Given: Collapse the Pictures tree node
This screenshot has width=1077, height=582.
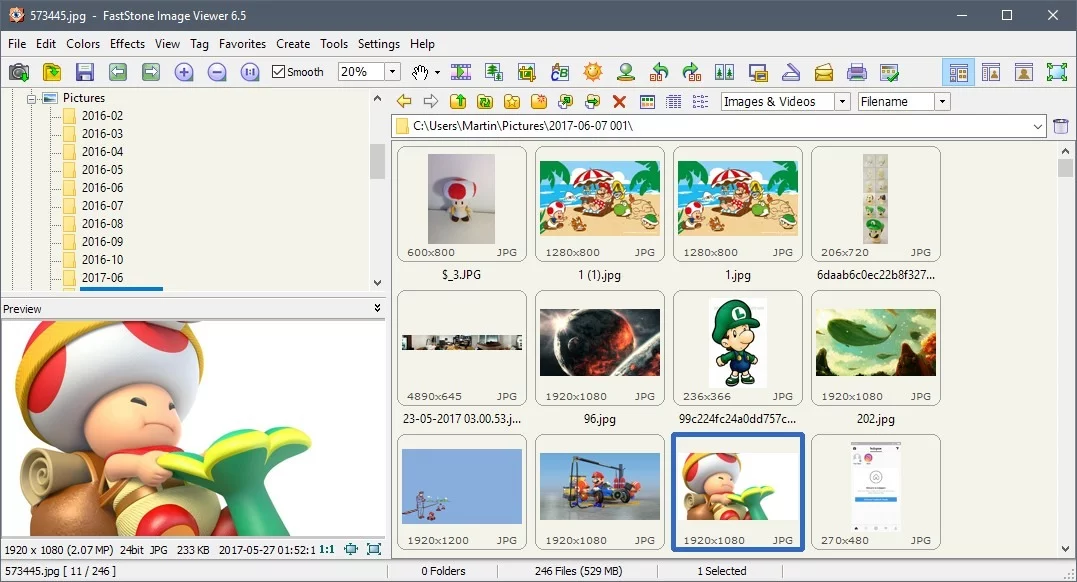Looking at the screenshot, I should click(x=31, y=98).
